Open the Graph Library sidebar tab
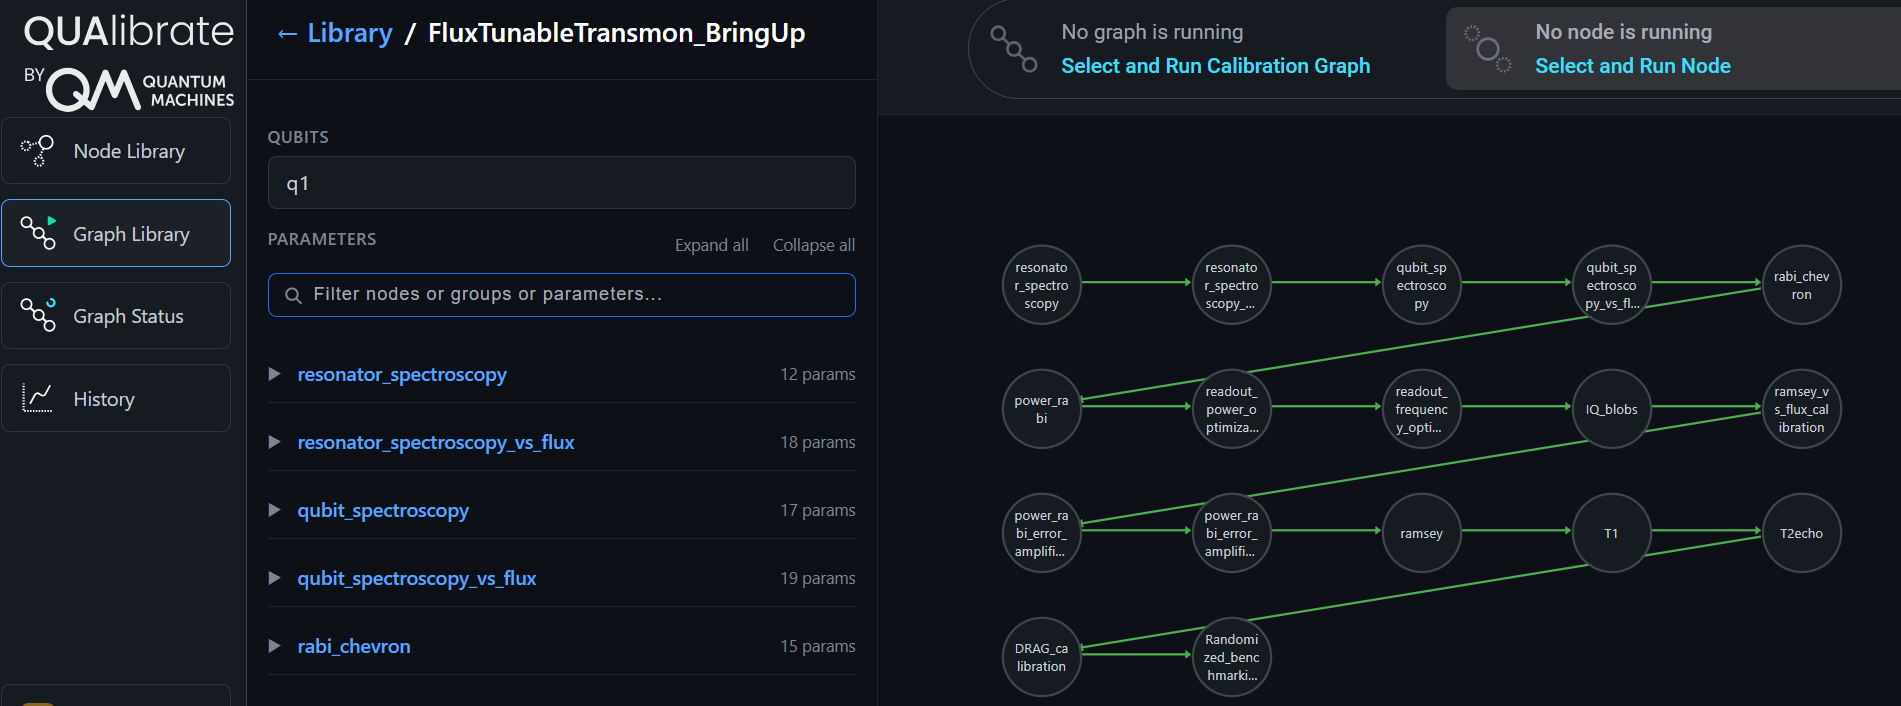The image size is (1901, 706). [x=116, y=233]
